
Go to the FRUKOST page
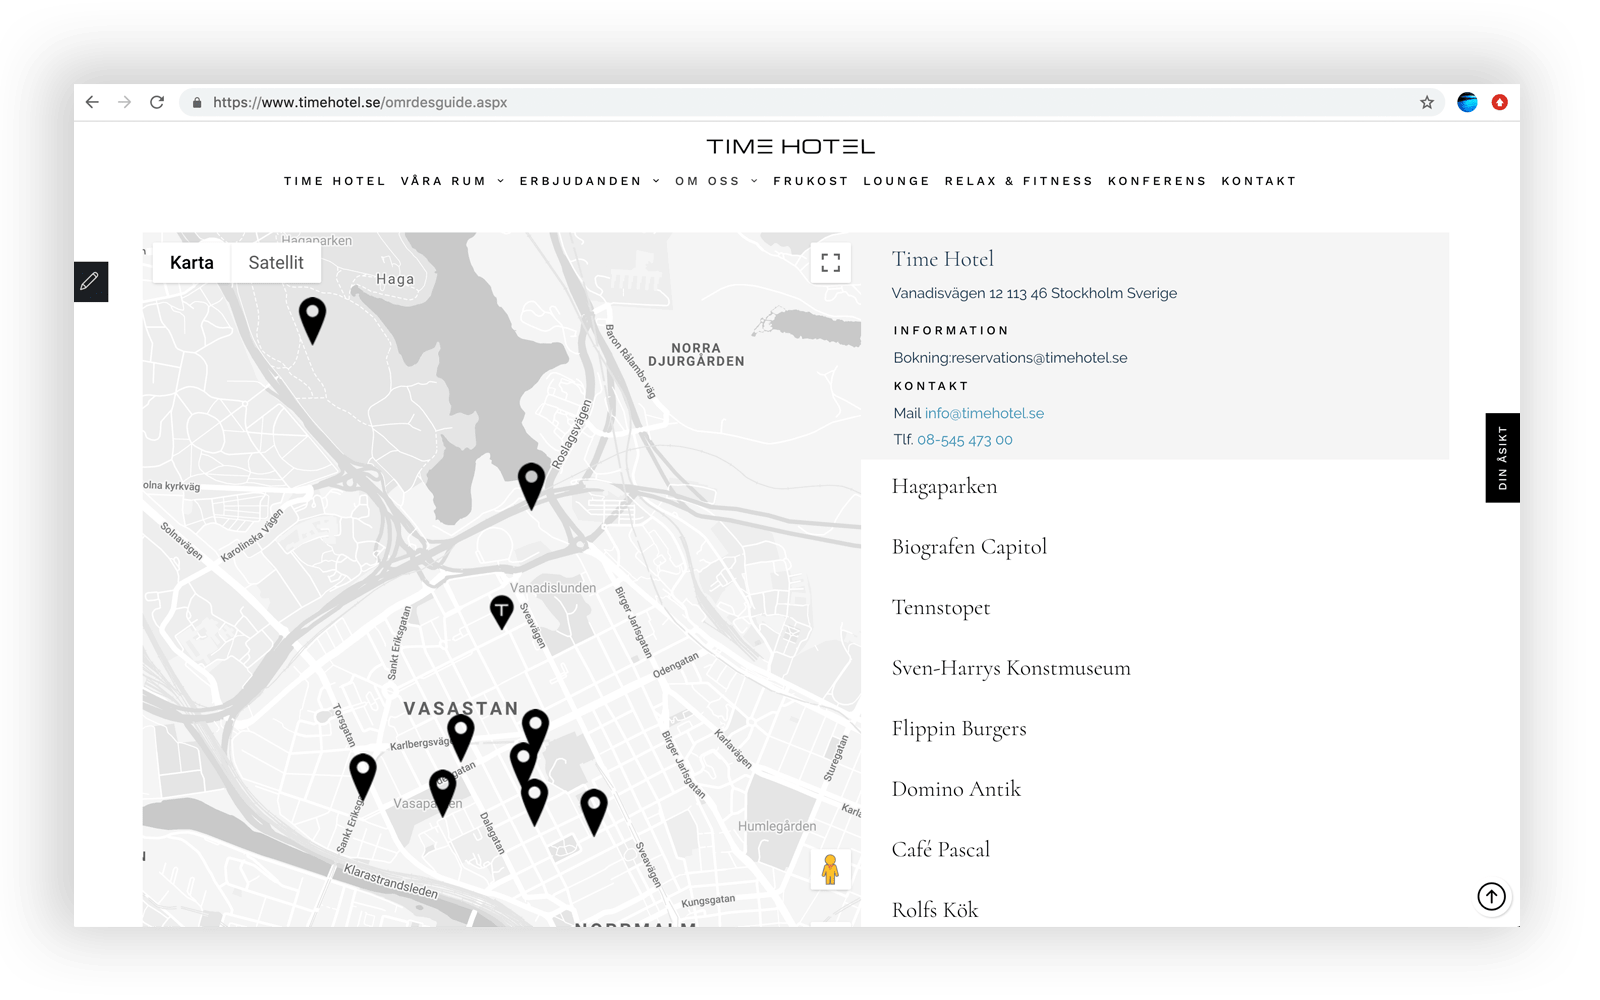click(811, 181)
